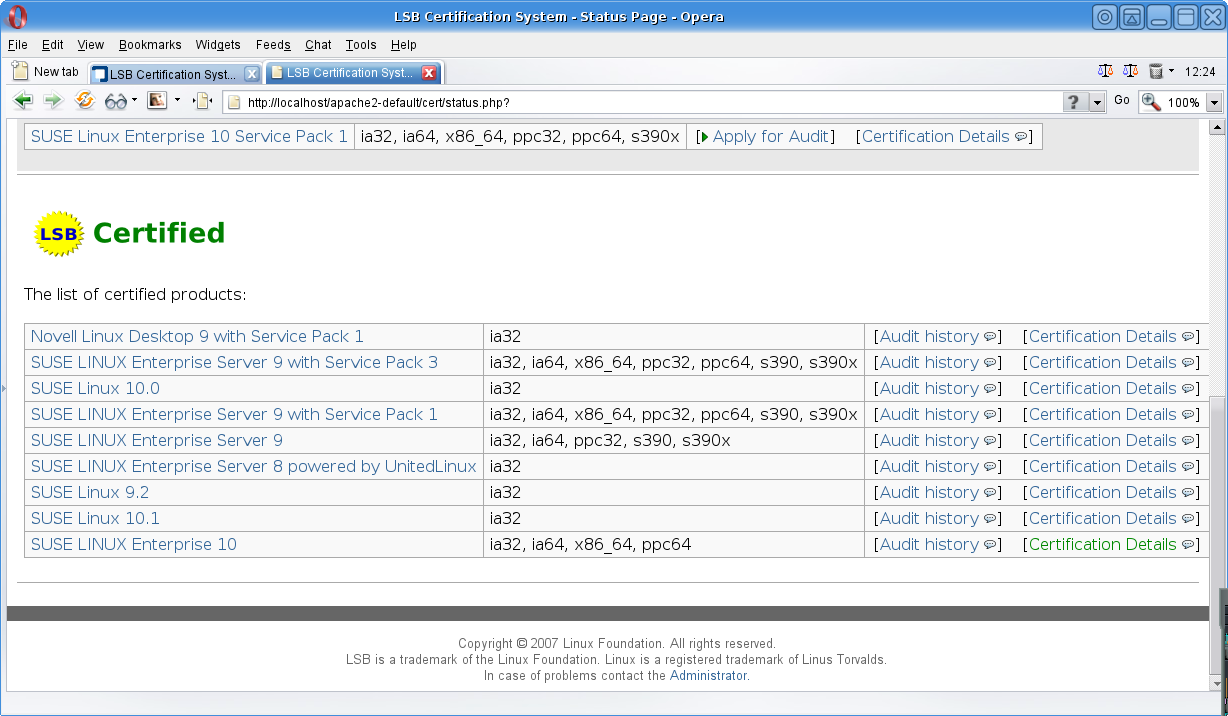
Task: Open the Feeds menu
Action: click(273, 45)
